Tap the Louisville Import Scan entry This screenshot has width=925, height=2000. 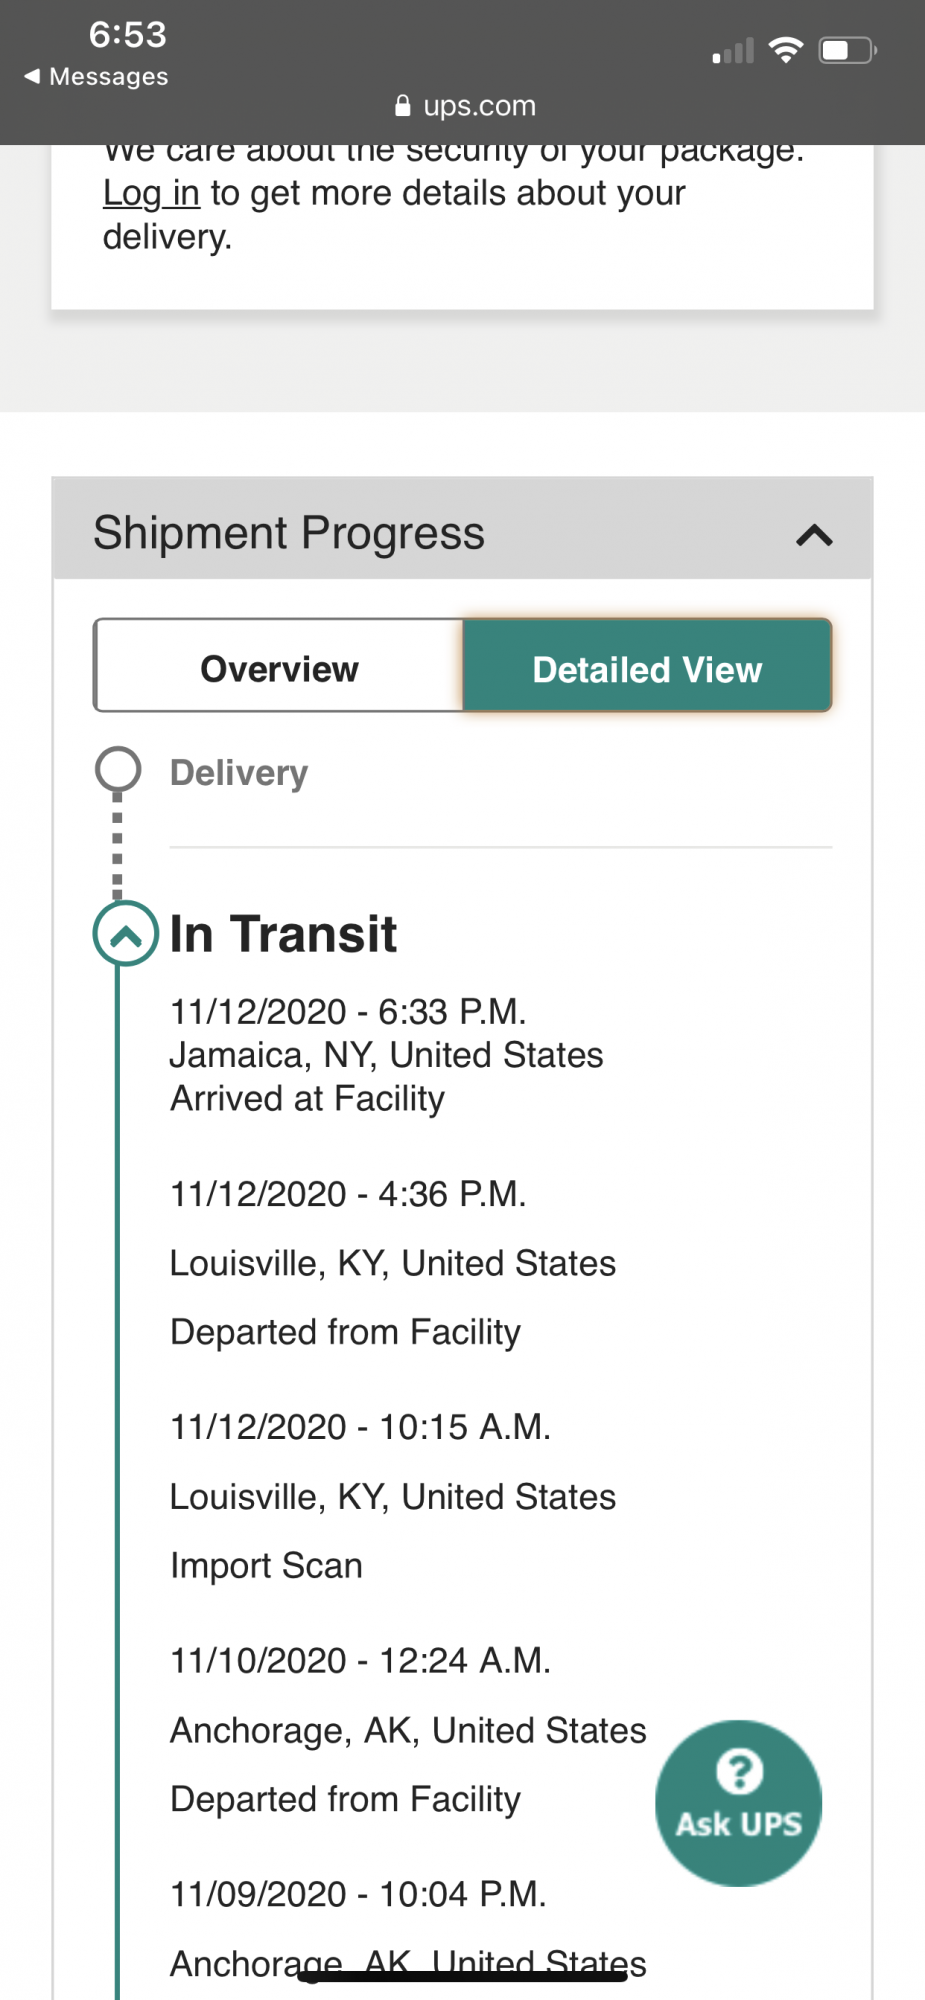pyautogui.click(x=392, y=1496)
